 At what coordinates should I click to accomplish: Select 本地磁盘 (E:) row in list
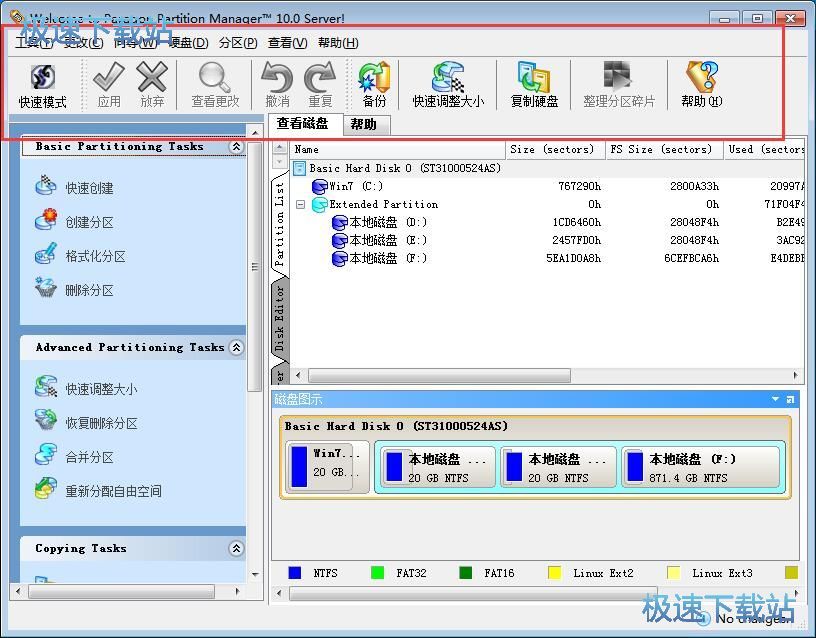[x=546, y=240]
